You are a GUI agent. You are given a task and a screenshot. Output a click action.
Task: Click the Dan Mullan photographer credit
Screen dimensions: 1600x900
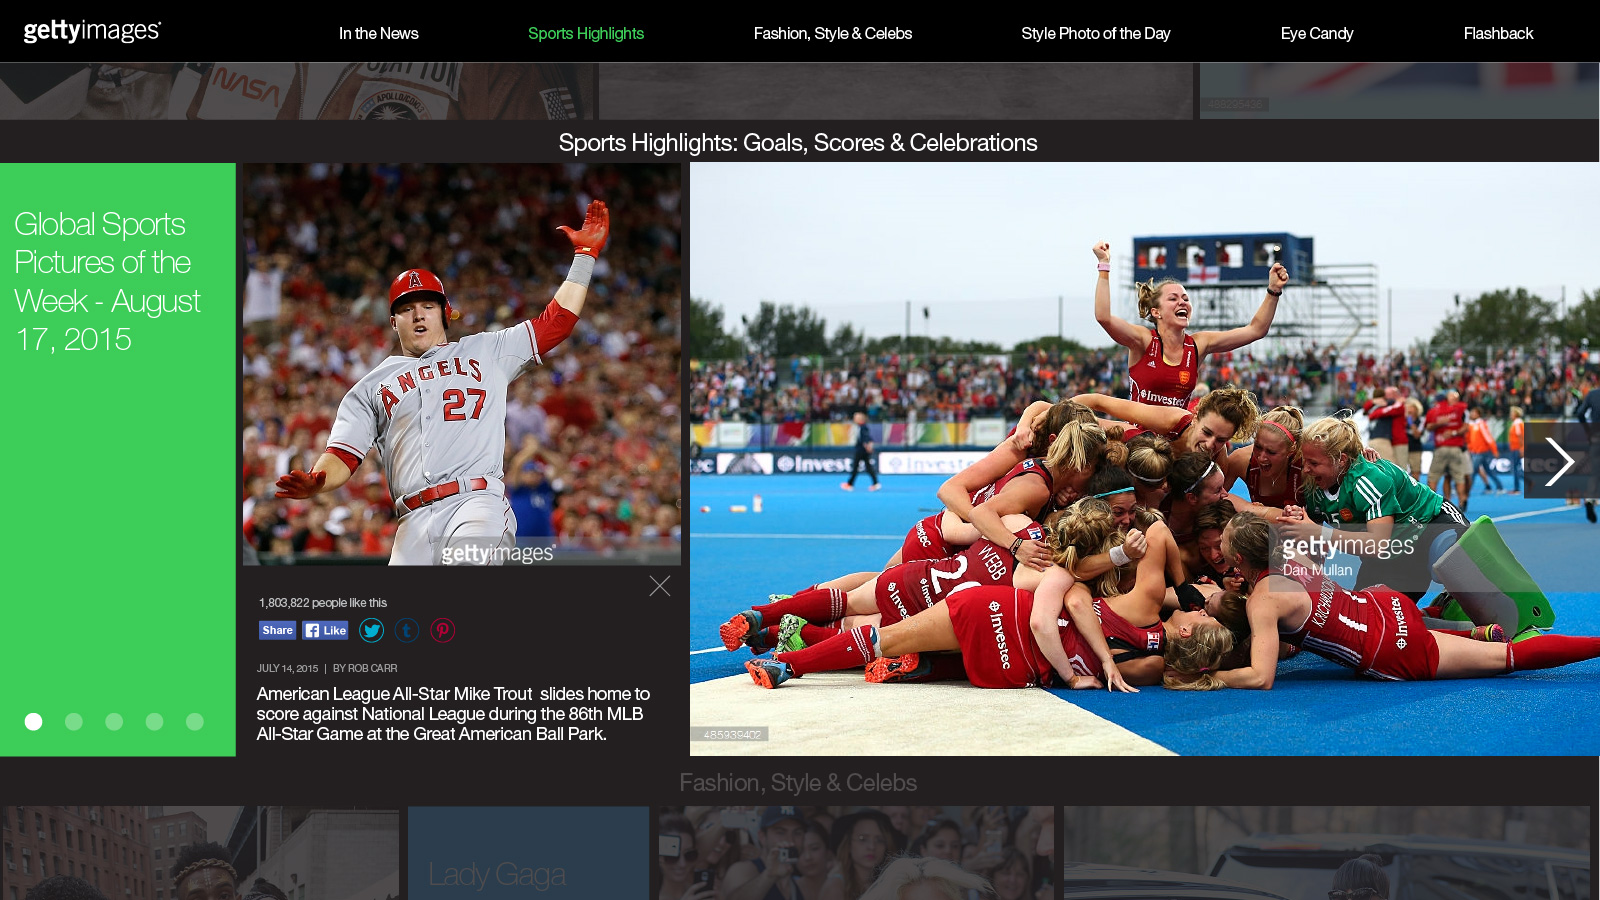click(x=1317, y=570)
